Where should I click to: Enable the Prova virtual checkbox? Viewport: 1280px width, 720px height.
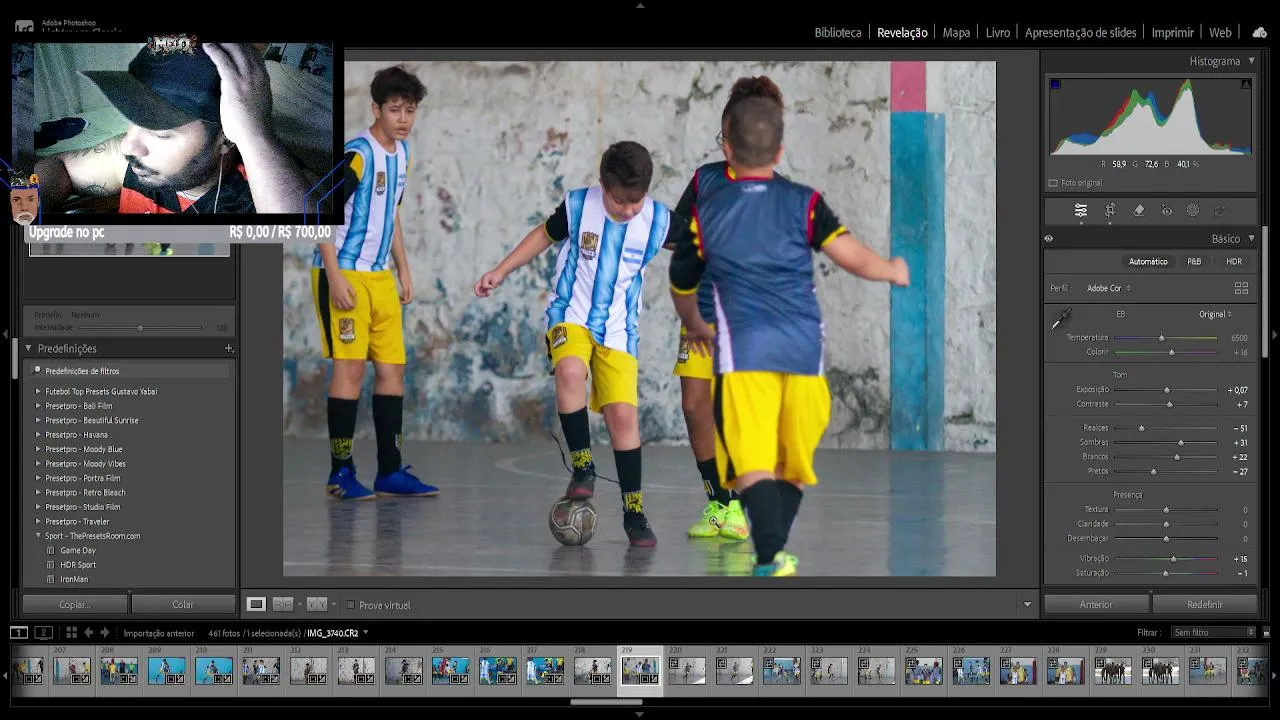(350, 605)
